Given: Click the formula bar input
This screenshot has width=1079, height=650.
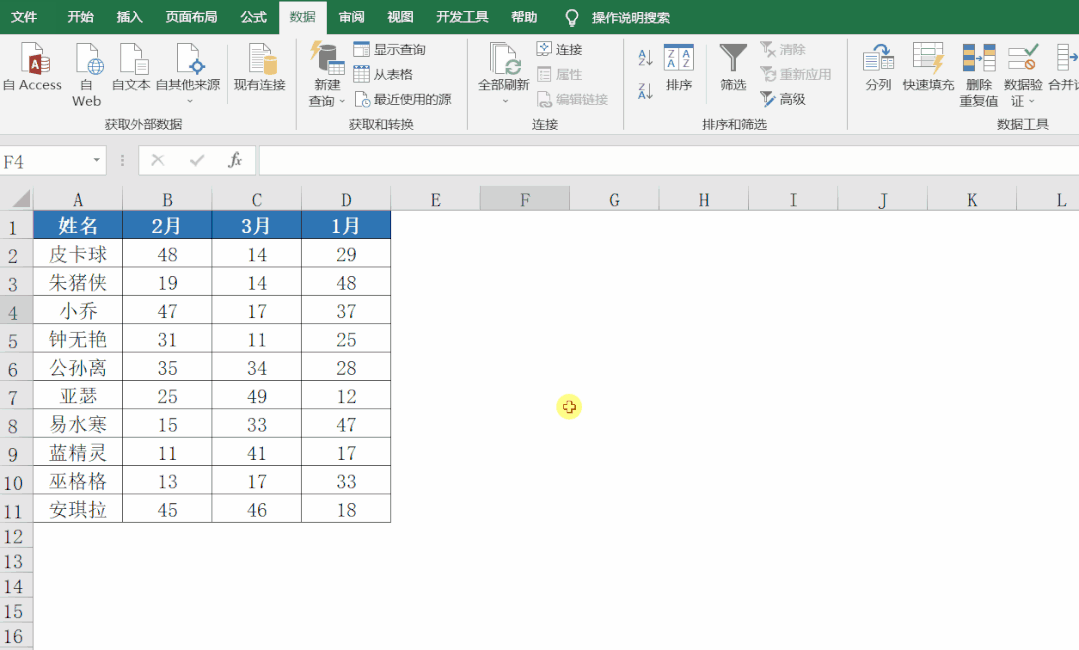Looking at the screenshot, I should pyautogui.click(x=669, y=160).
